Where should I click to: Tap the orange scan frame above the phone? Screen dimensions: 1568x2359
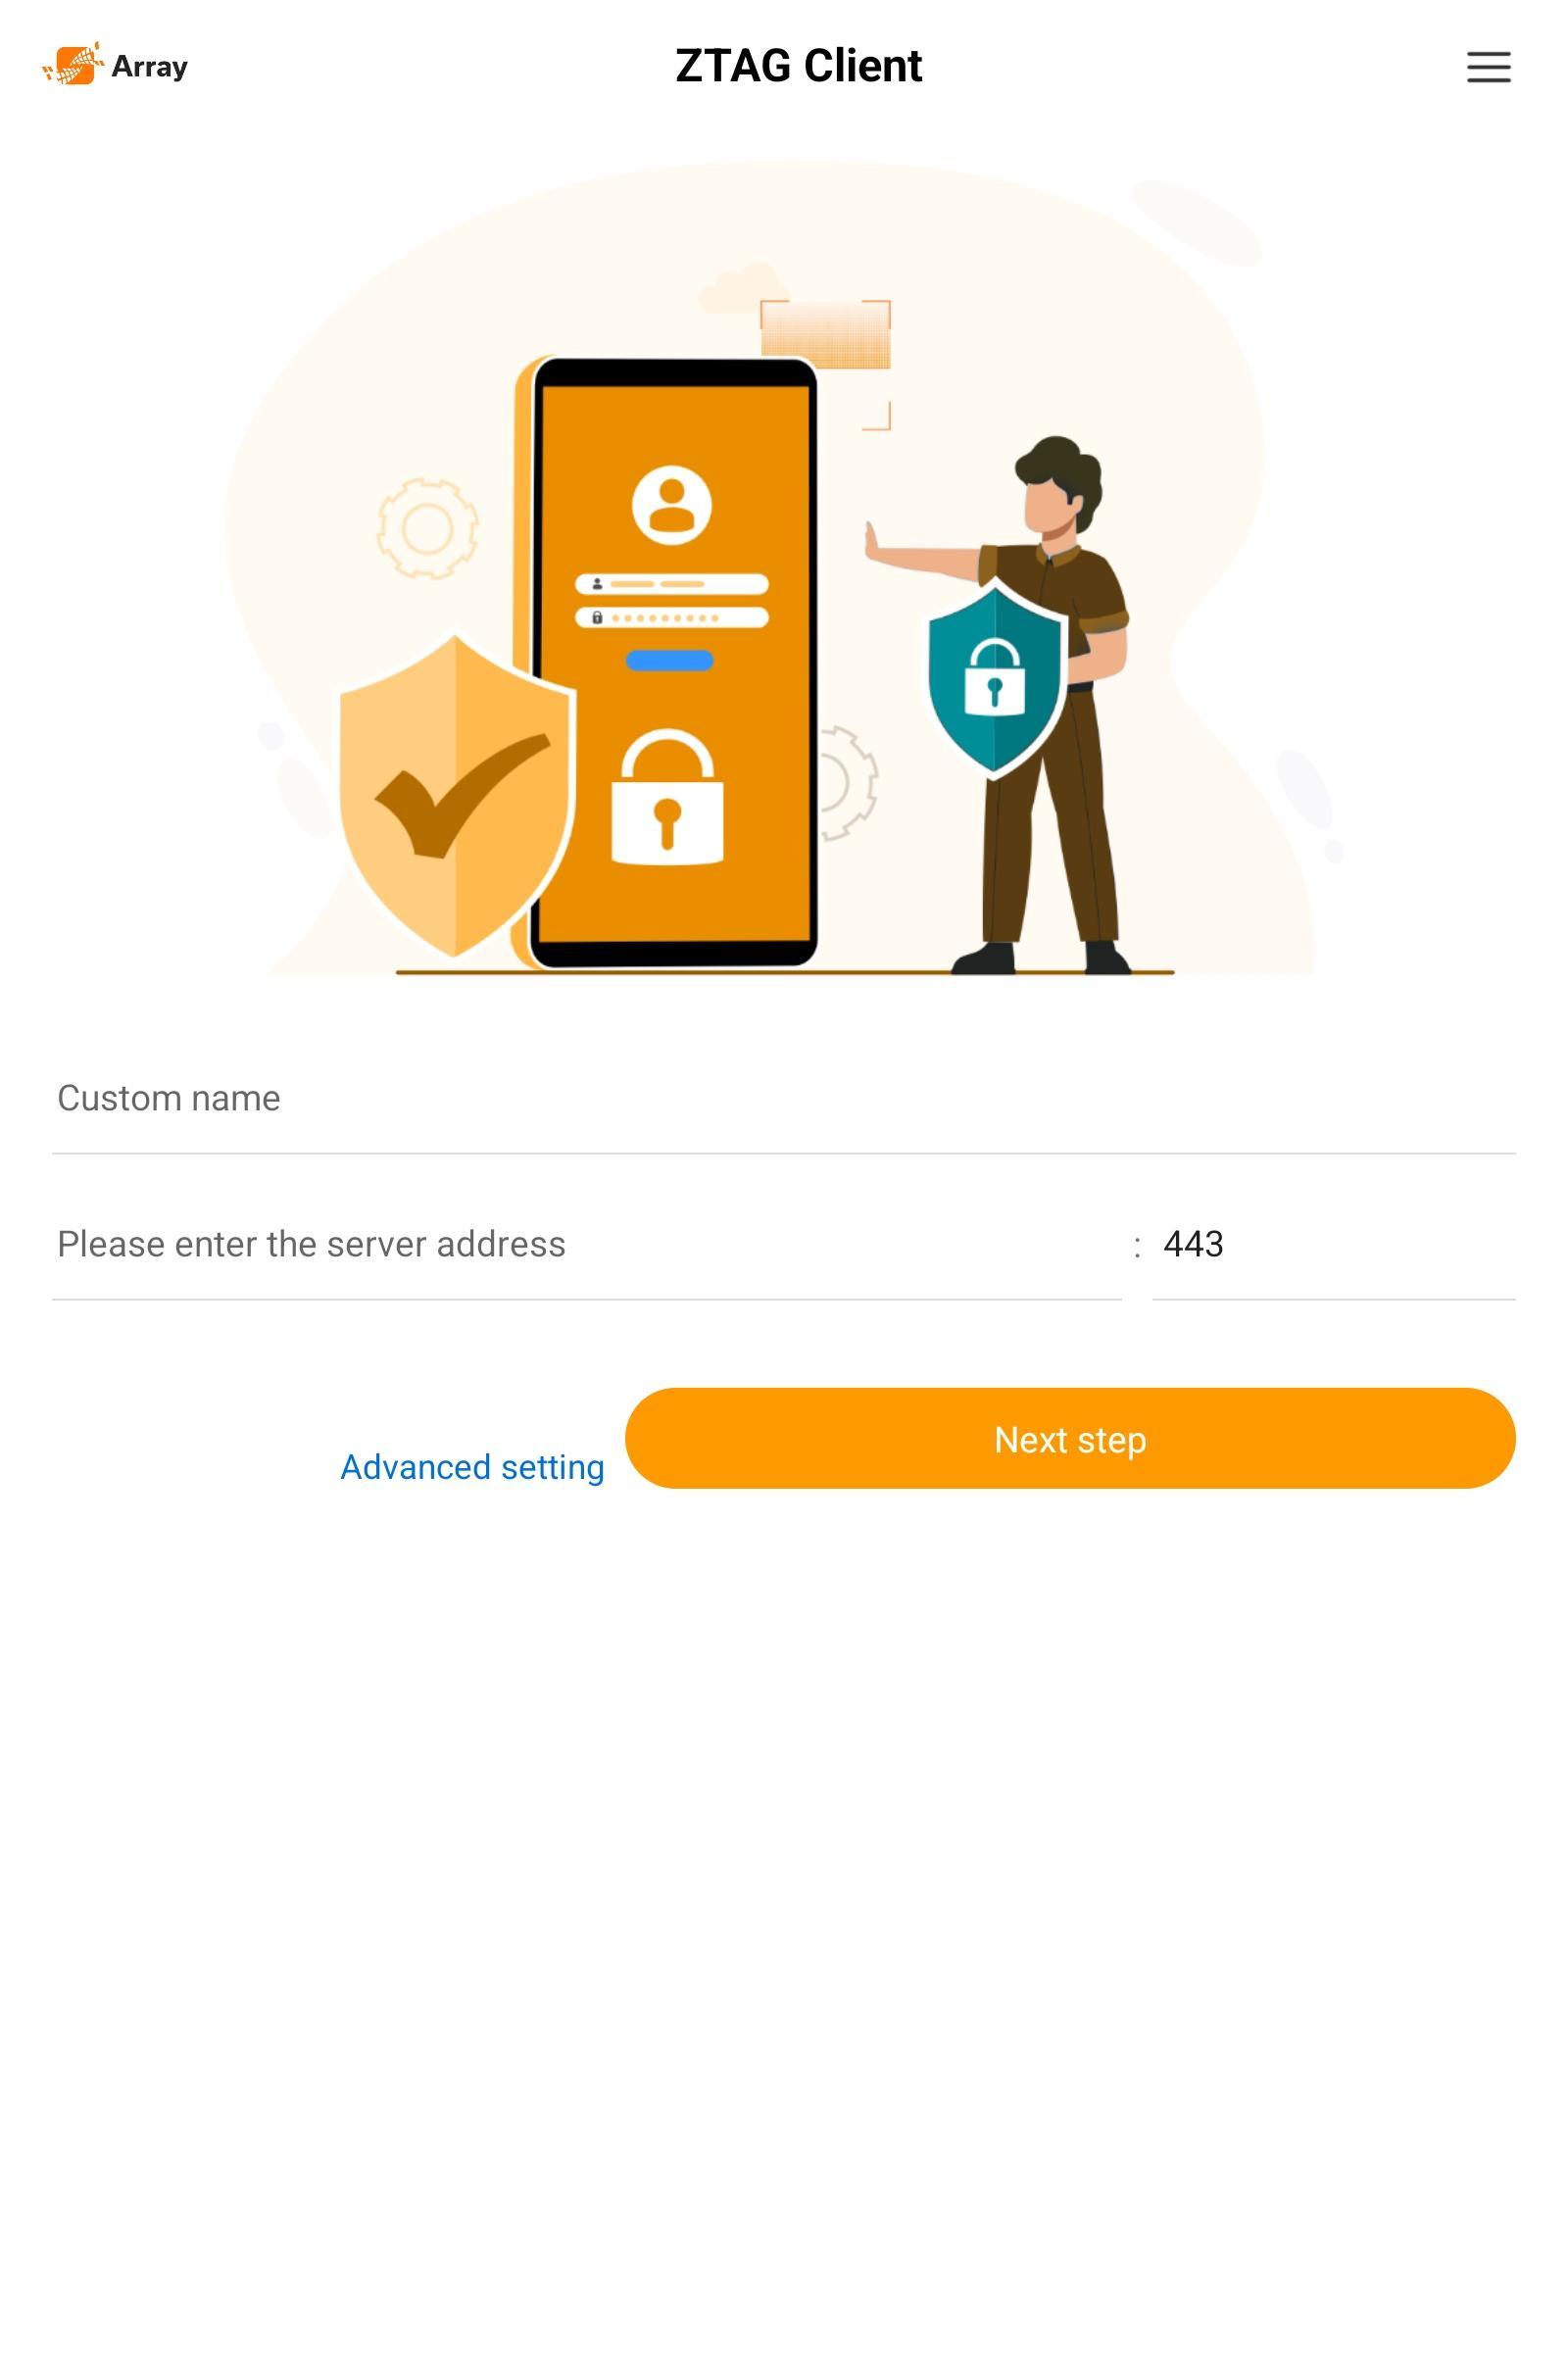pyautogui.click(x=825, y=364)
